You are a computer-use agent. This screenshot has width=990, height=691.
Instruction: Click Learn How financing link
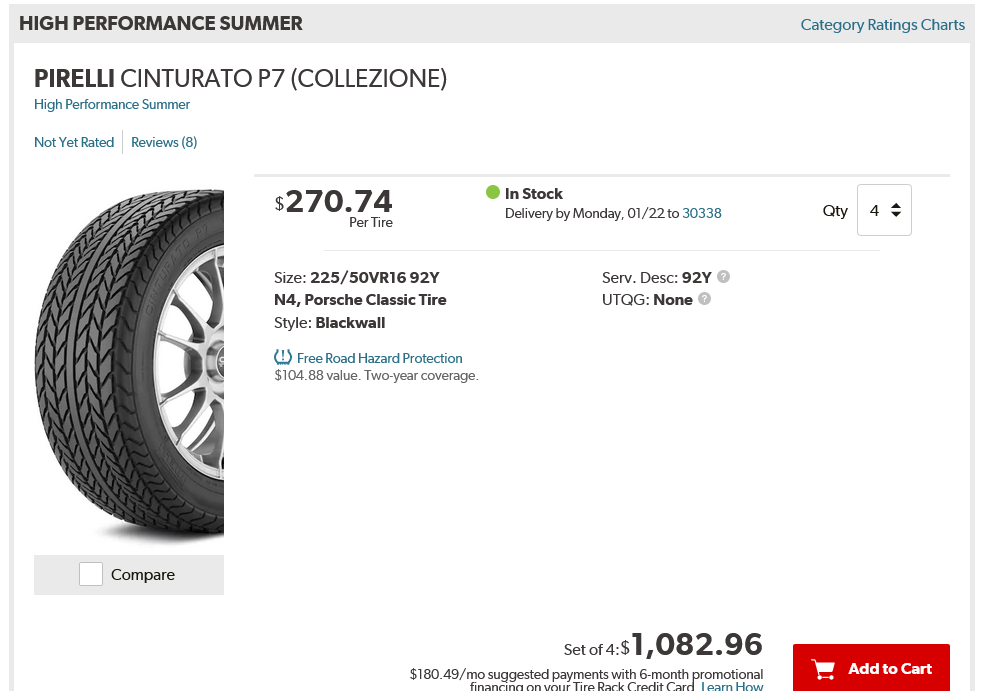click(732, 687)
